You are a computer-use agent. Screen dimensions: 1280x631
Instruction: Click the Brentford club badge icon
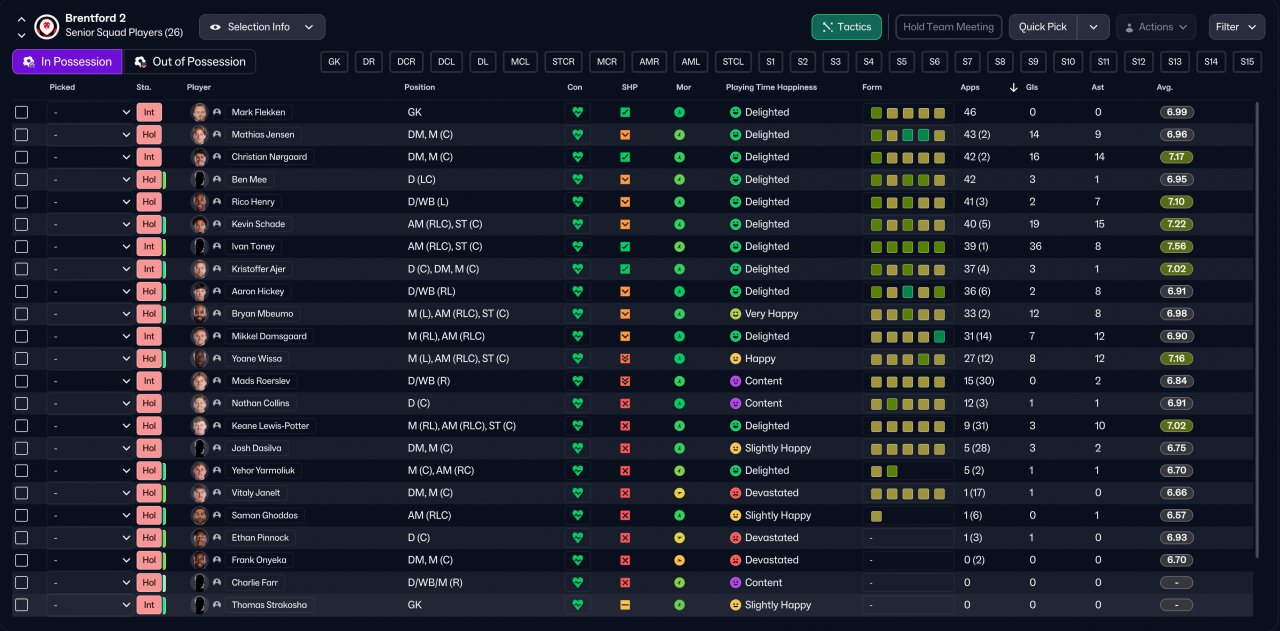point(46,27)
